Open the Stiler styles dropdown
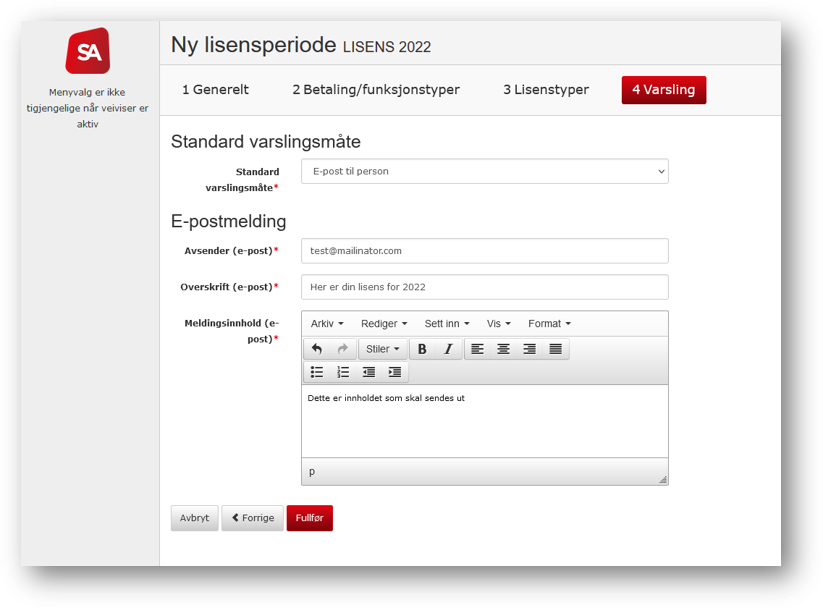This screenshot has width=823, height=608. tap(383, 349)
